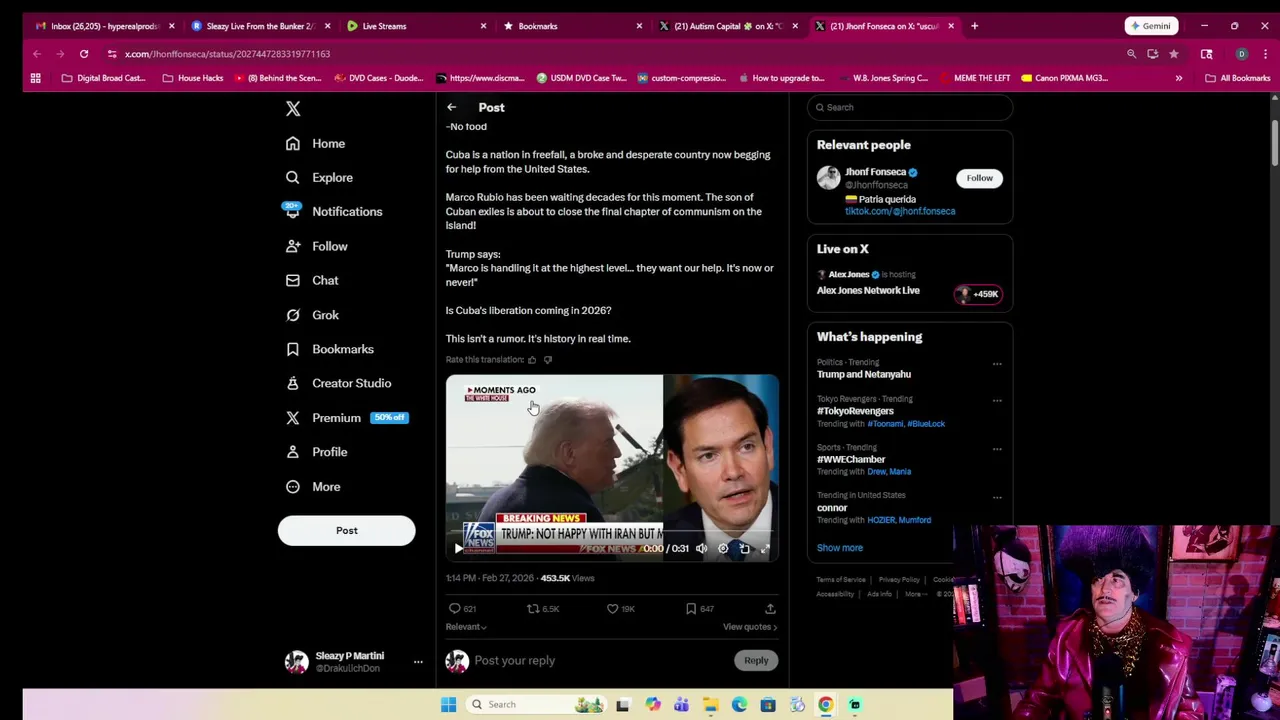Repost the post with 6.5K reposts

(543, 608)
